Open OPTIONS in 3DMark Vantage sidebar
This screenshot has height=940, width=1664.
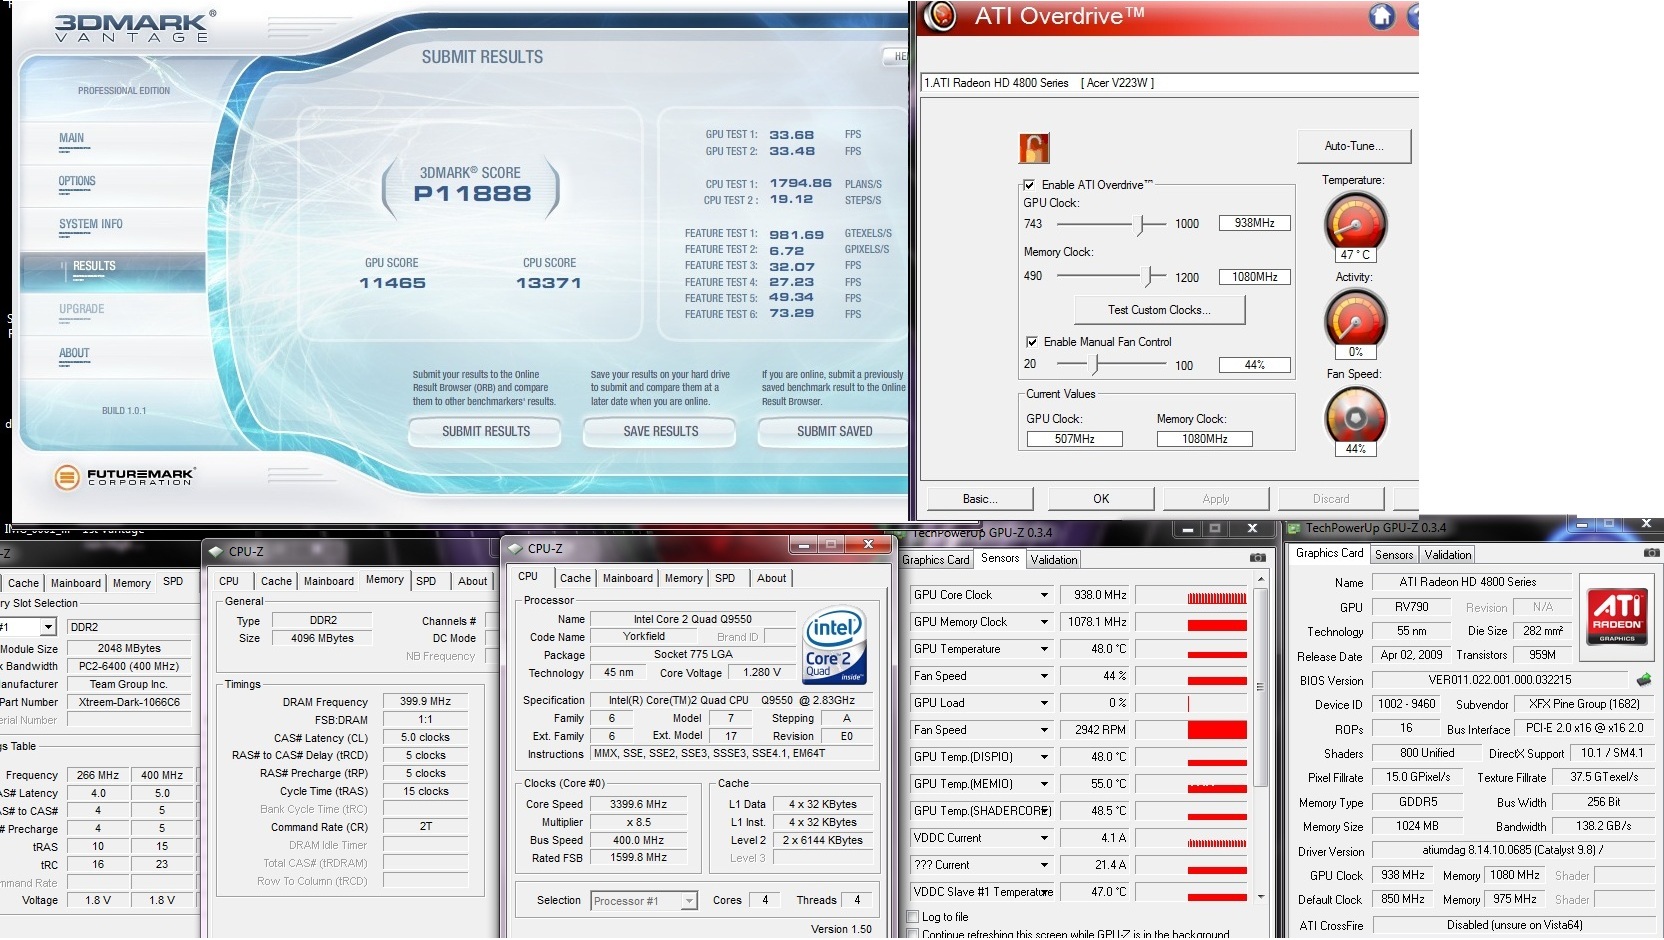pyautogui.click(x=77, y=182)
